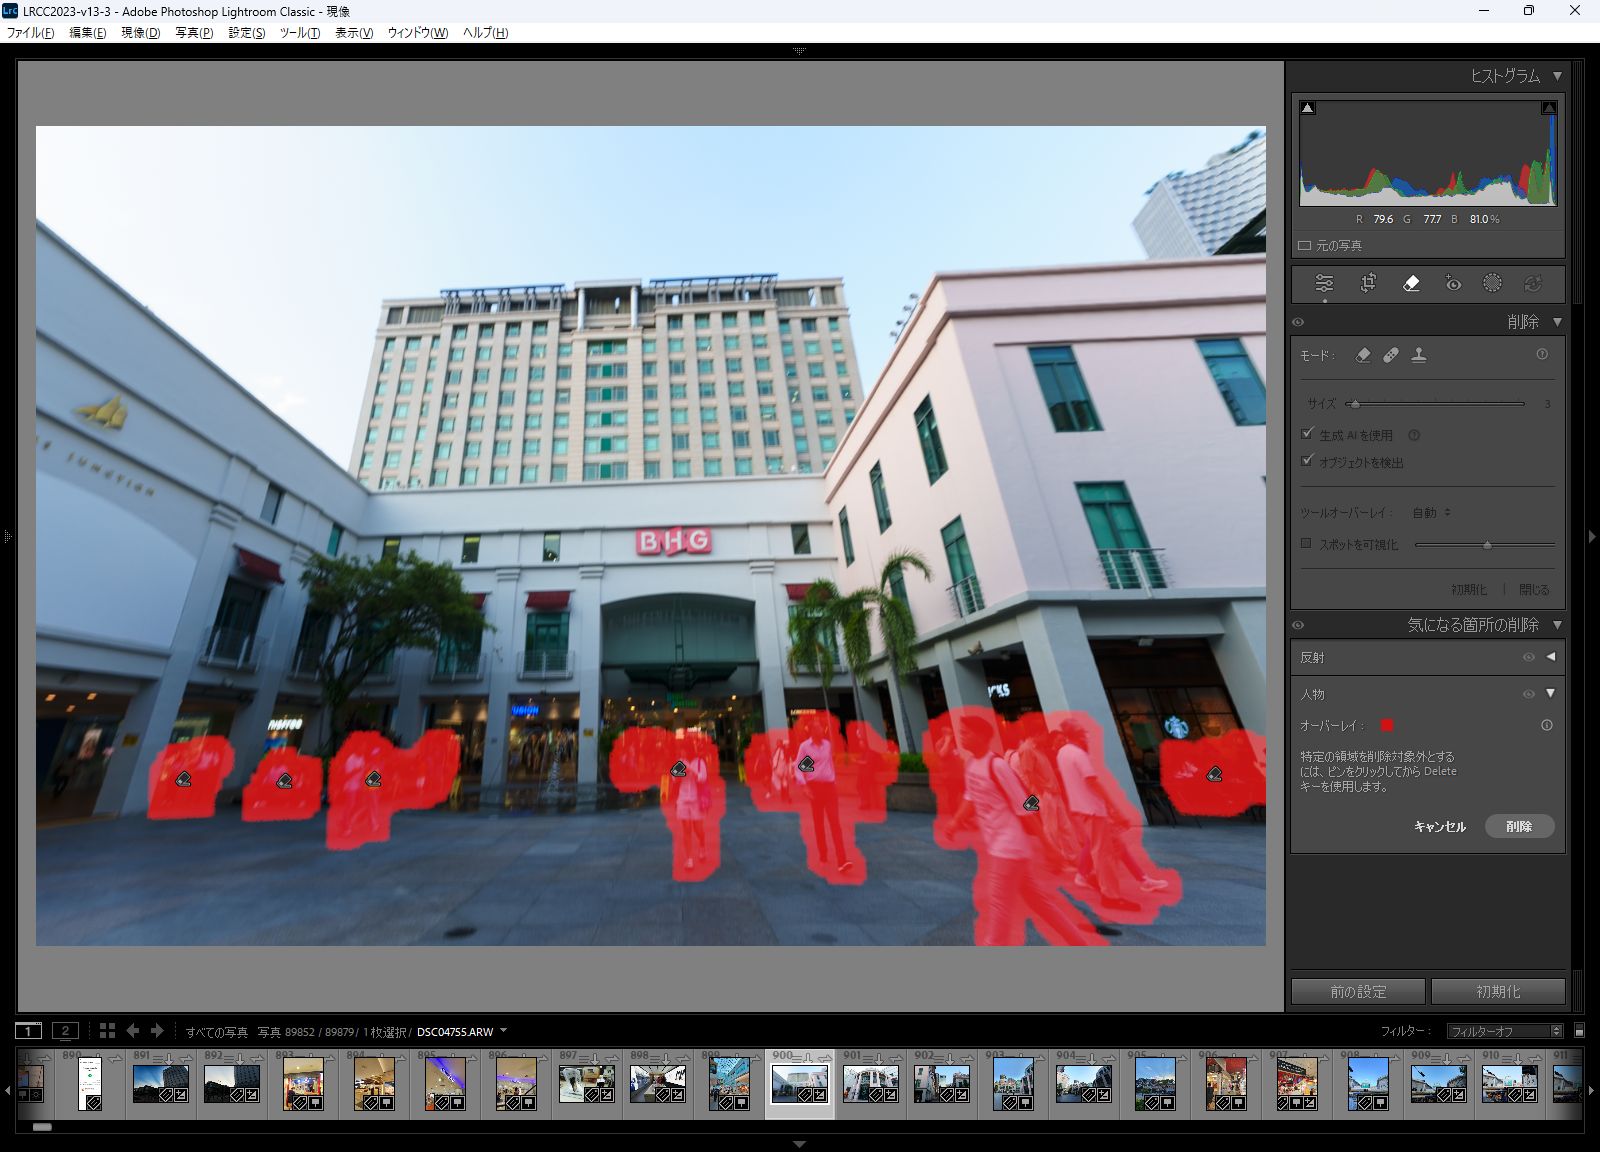The width and height of the screenshot is (1600, 1152).
Task: Open the 設定(S) menu
Action: (247, 33)
